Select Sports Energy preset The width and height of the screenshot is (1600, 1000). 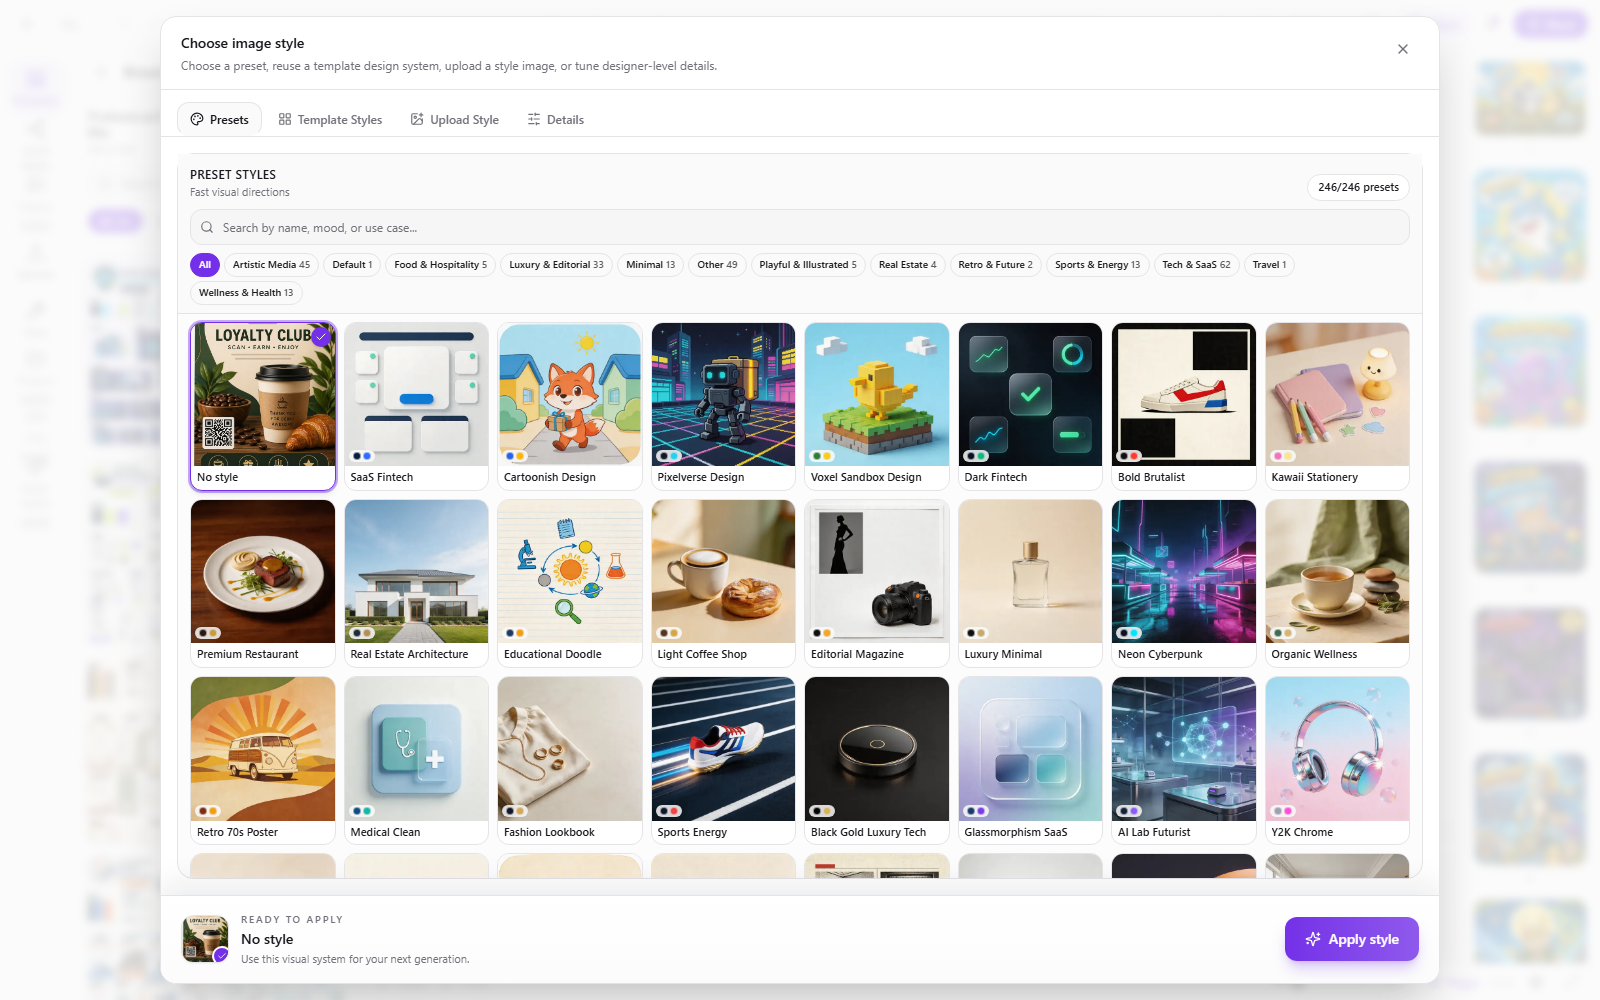[723, 760]
